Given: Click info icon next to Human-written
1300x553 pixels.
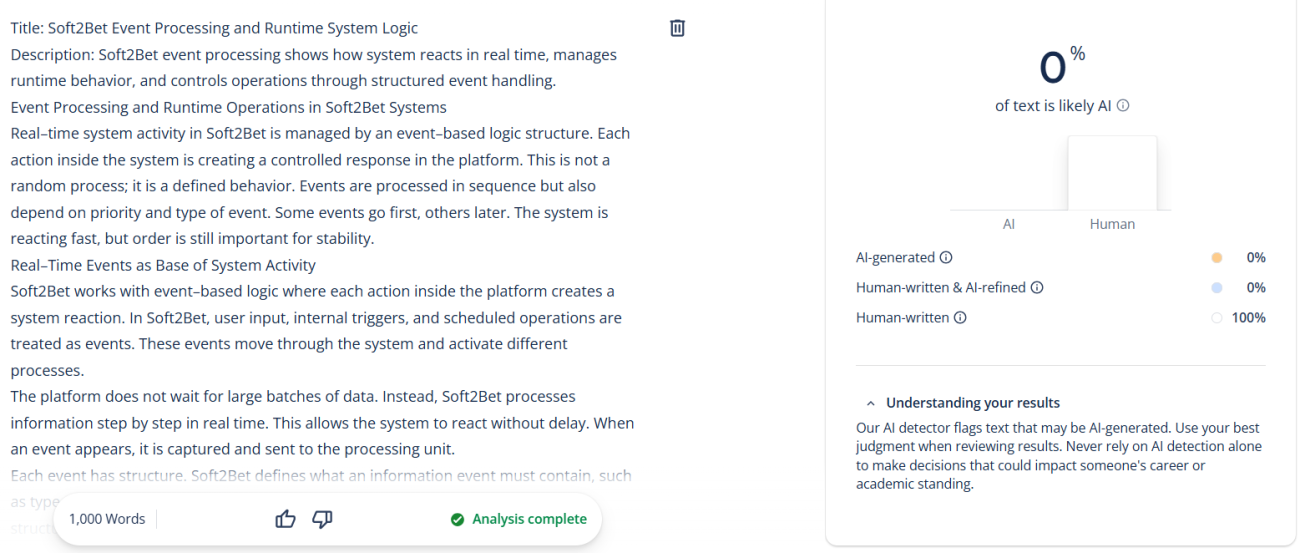Looking at the screenshot, I should [x=960, y=318].
